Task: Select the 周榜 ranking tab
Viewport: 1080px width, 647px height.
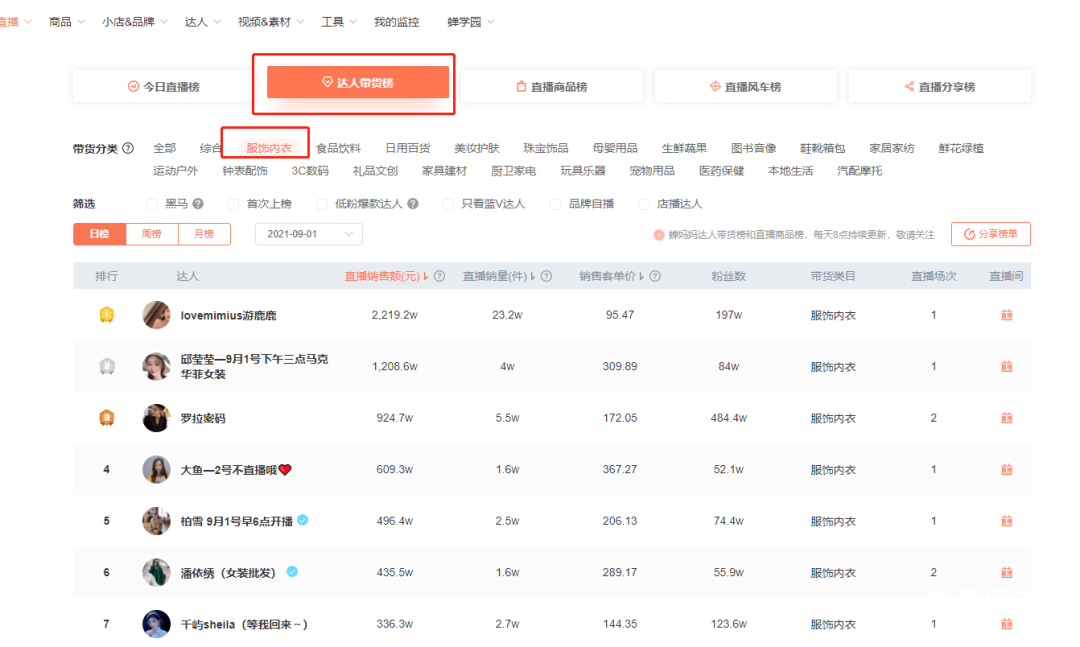Action: coord(151,234)
